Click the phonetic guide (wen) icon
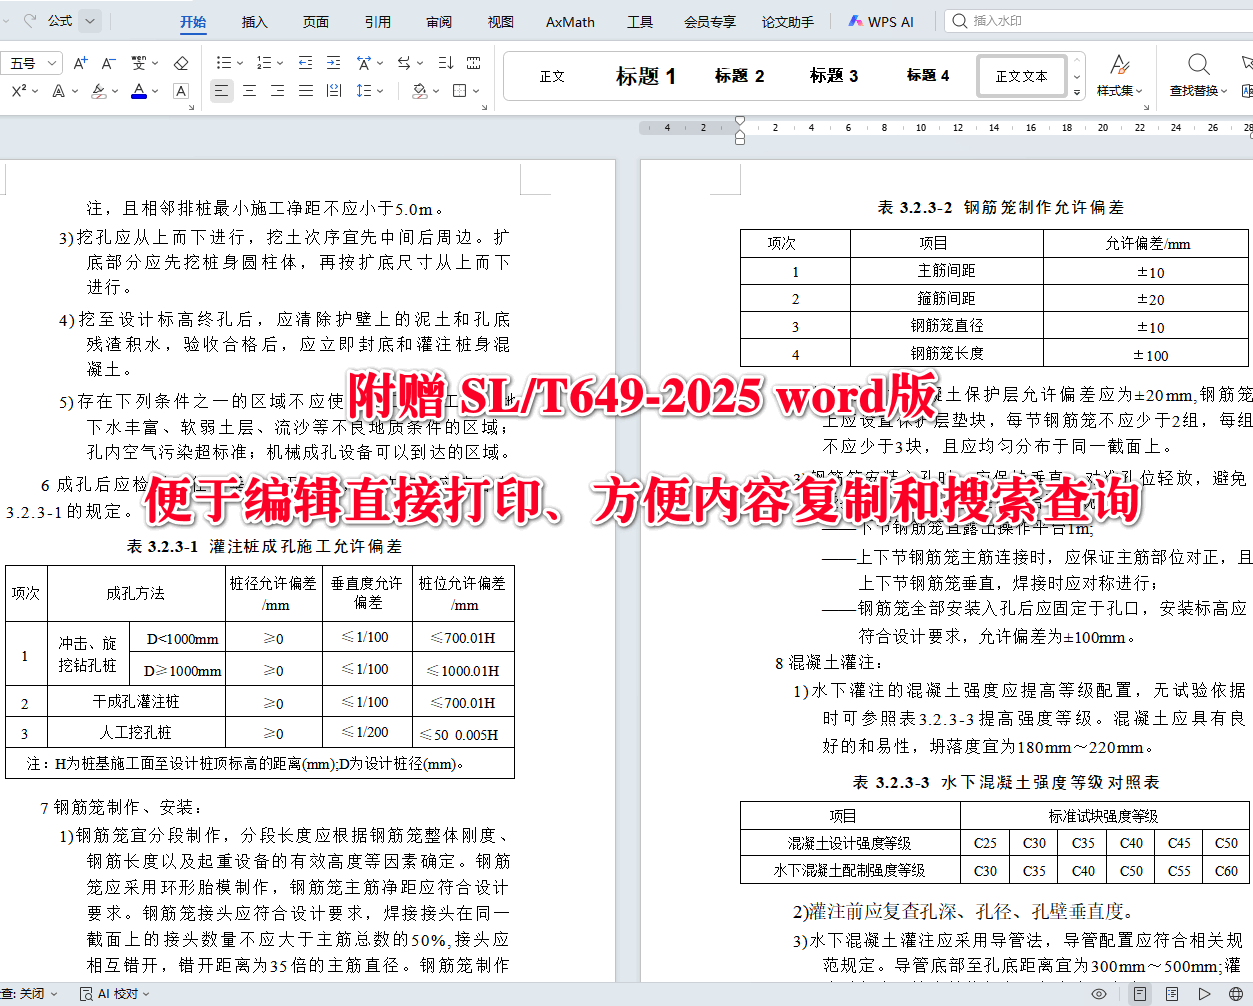 pos(138,63)
